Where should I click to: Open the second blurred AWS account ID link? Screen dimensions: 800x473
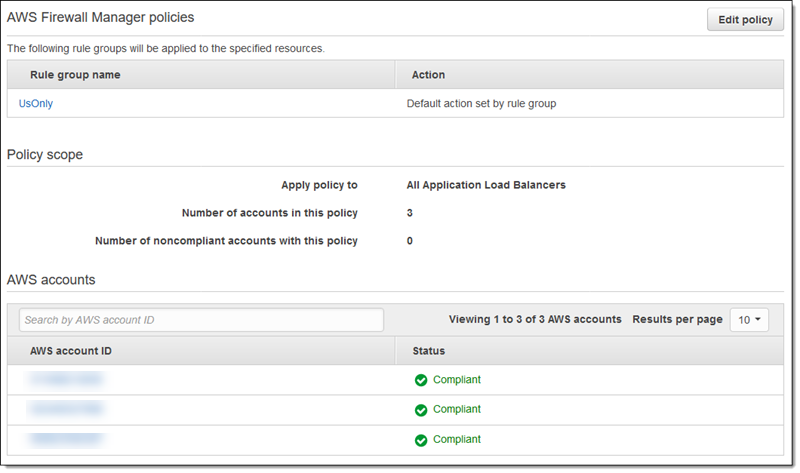pyautogui.click(x=66, y=409)
